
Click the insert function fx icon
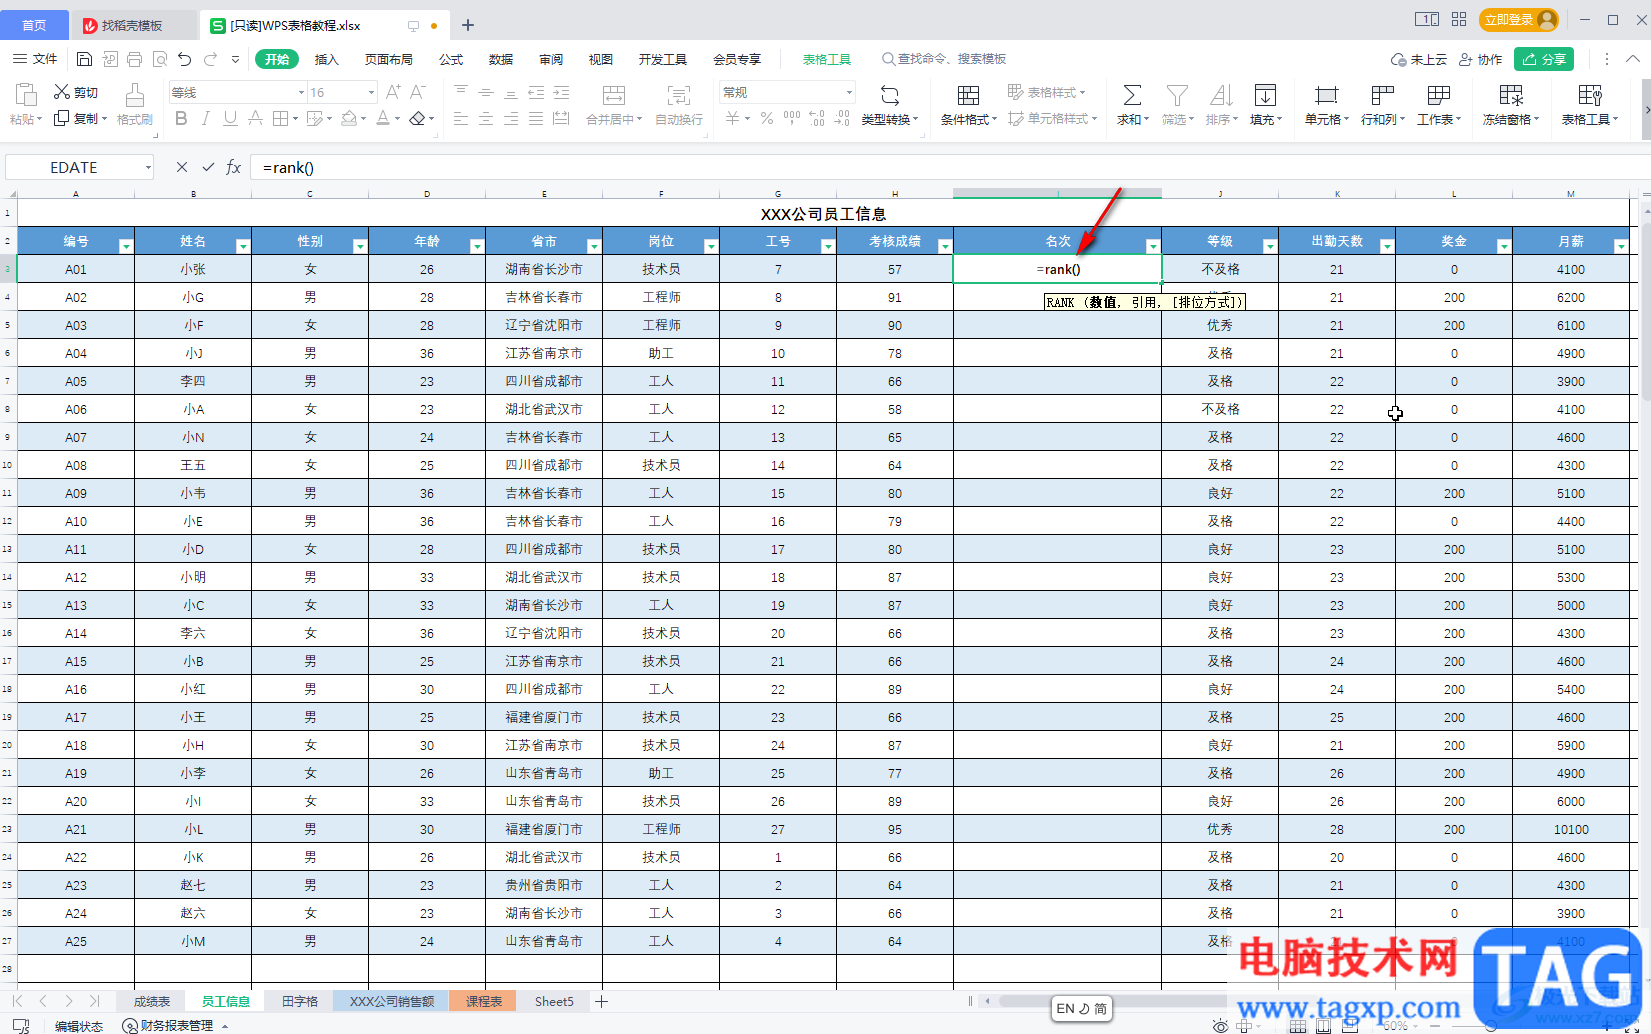233,167
